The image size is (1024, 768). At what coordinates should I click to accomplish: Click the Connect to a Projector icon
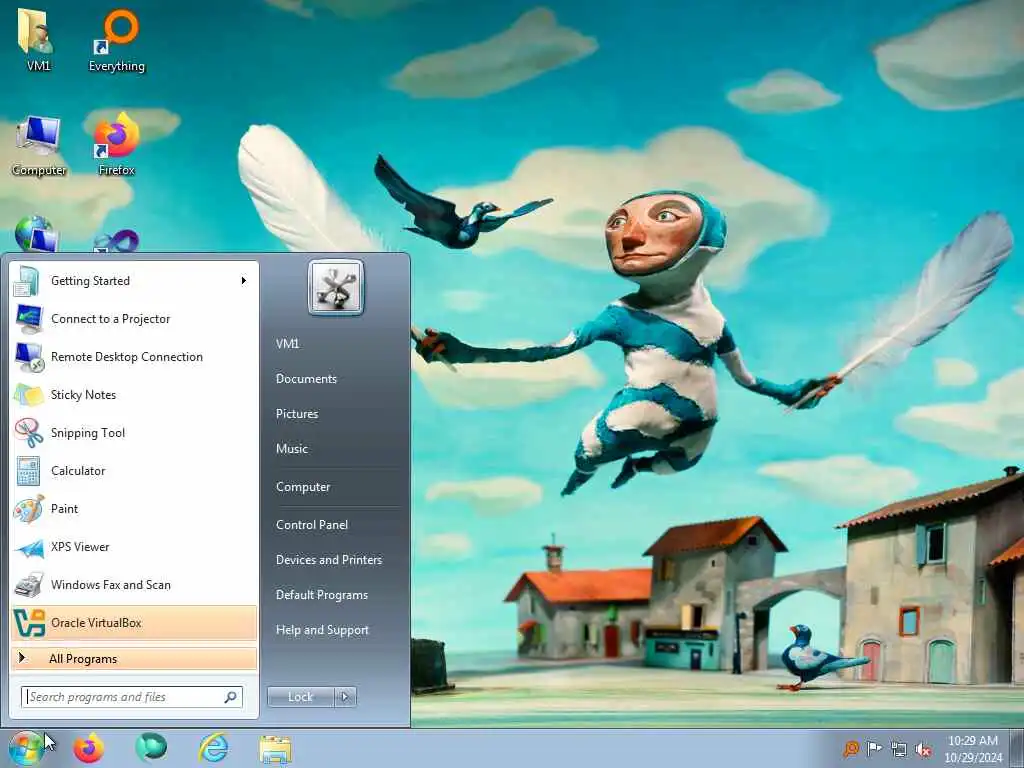tap(28, 319)
